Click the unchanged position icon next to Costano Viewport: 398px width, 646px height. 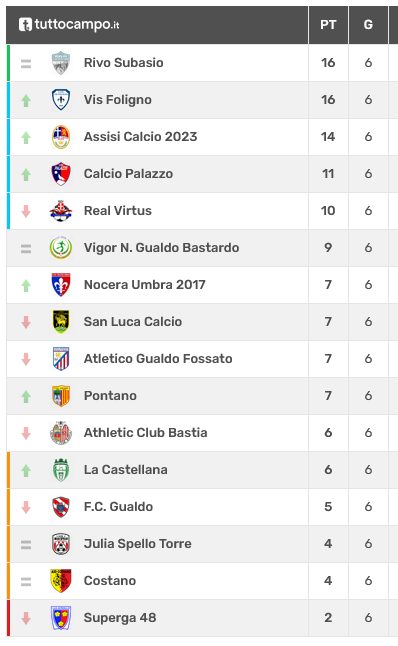tap(26, 581)
